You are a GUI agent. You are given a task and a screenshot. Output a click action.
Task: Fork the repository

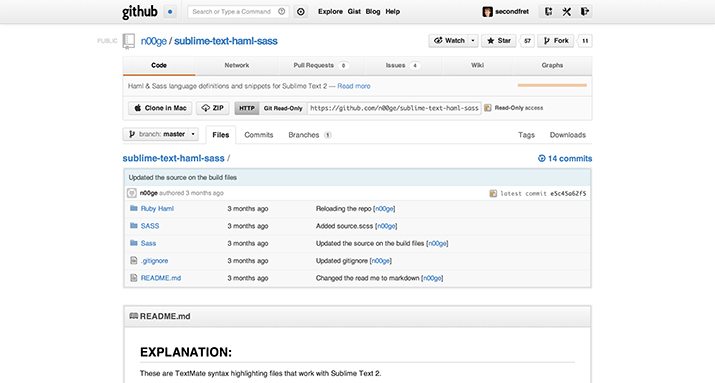556,41
